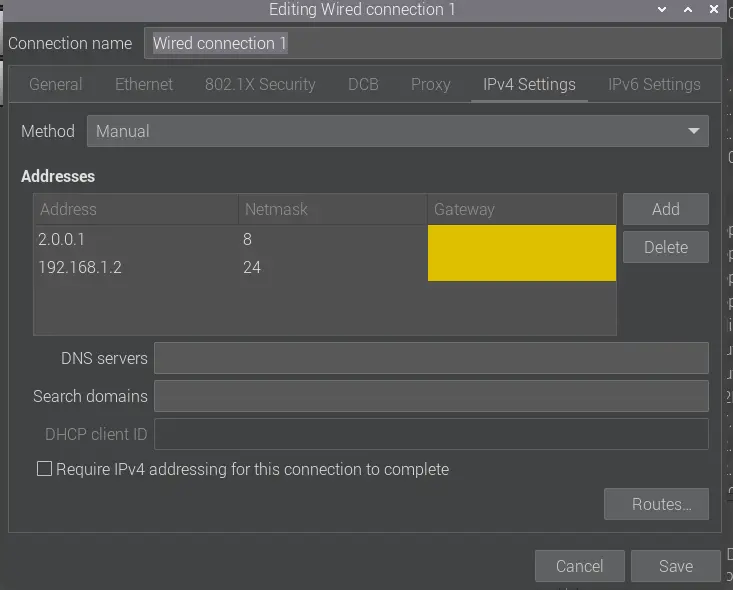
Task: Focus the Connection name text field
Action: pos(433,43)
